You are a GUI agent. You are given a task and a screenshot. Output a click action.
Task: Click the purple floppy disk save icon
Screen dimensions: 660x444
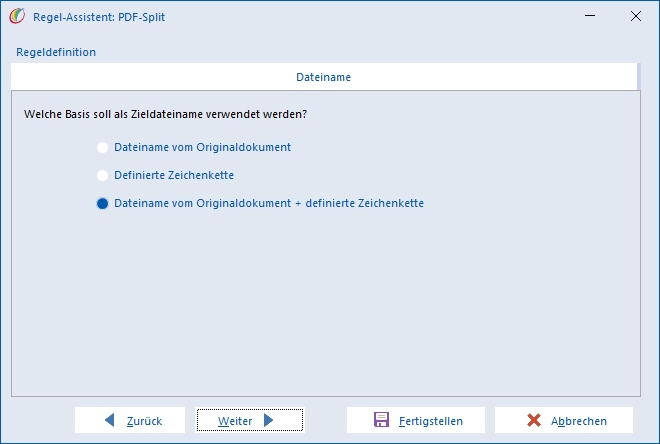381,420
